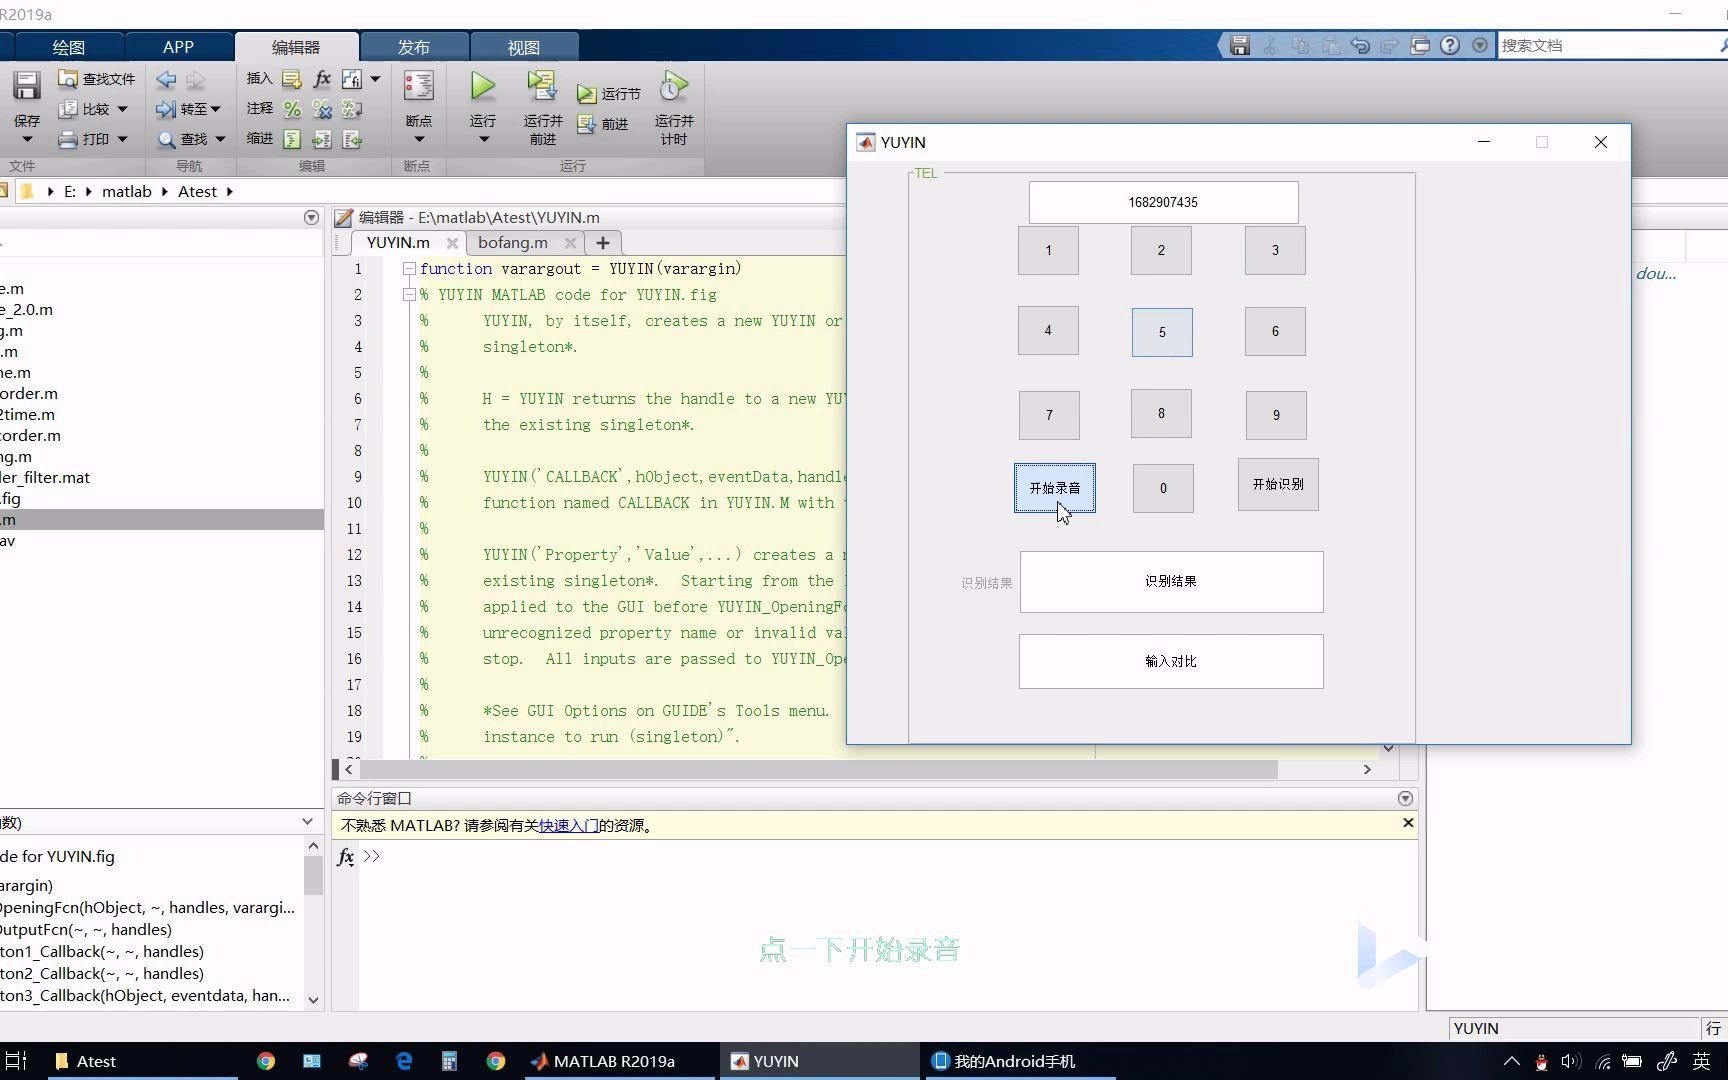This screenshot has width=1728, height=1080.
Task: Click the Print (打印) icon
Action: click(68, 139)
